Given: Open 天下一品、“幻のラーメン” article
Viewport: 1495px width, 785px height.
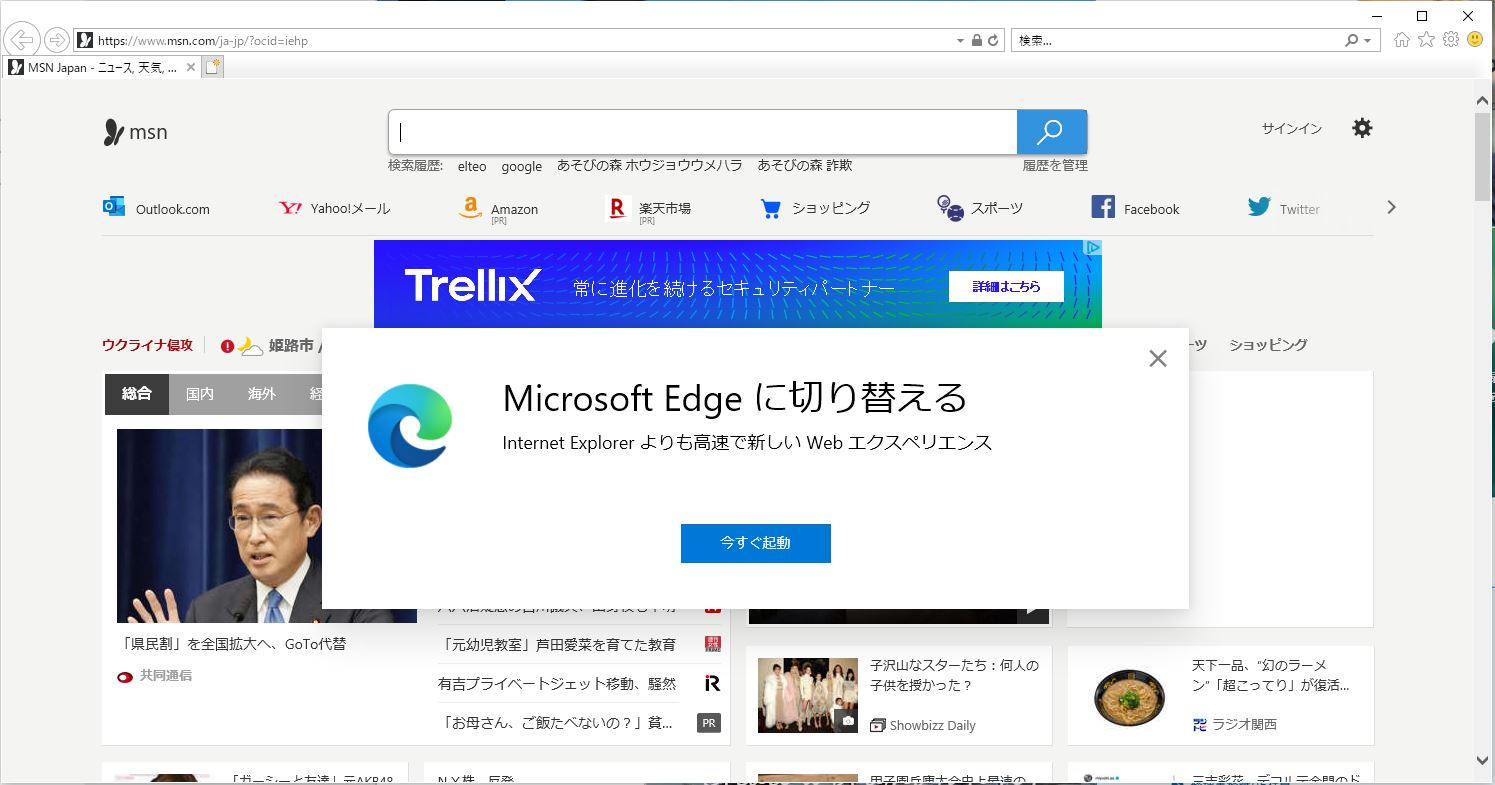Looking at the screenshot, I should [1270, 675].
